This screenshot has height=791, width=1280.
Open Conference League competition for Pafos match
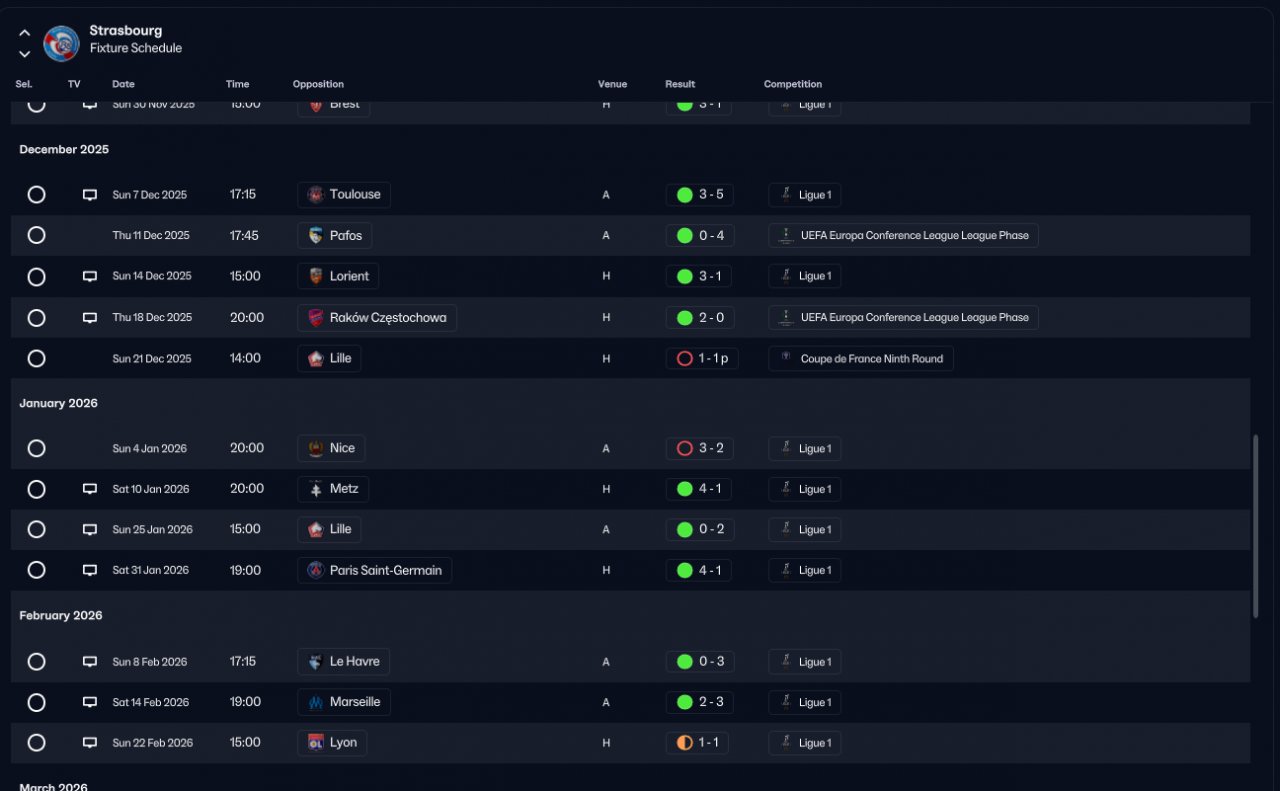(904, 235)
